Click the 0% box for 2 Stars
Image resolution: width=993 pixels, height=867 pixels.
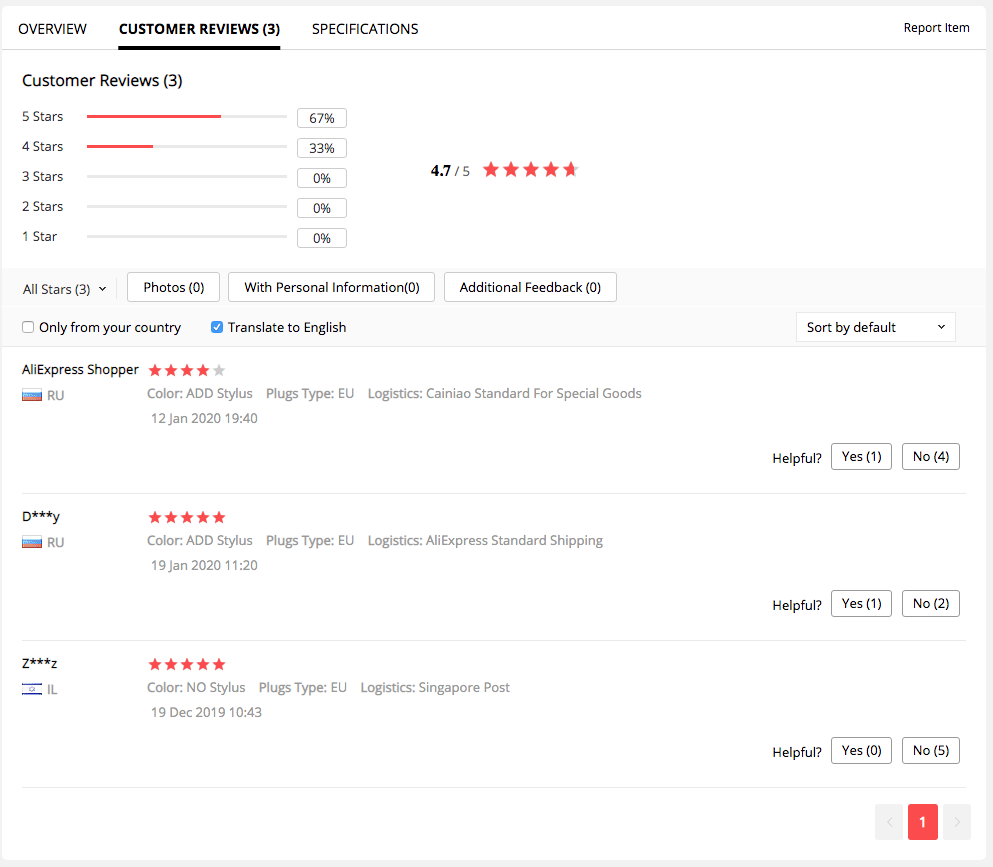322,208
